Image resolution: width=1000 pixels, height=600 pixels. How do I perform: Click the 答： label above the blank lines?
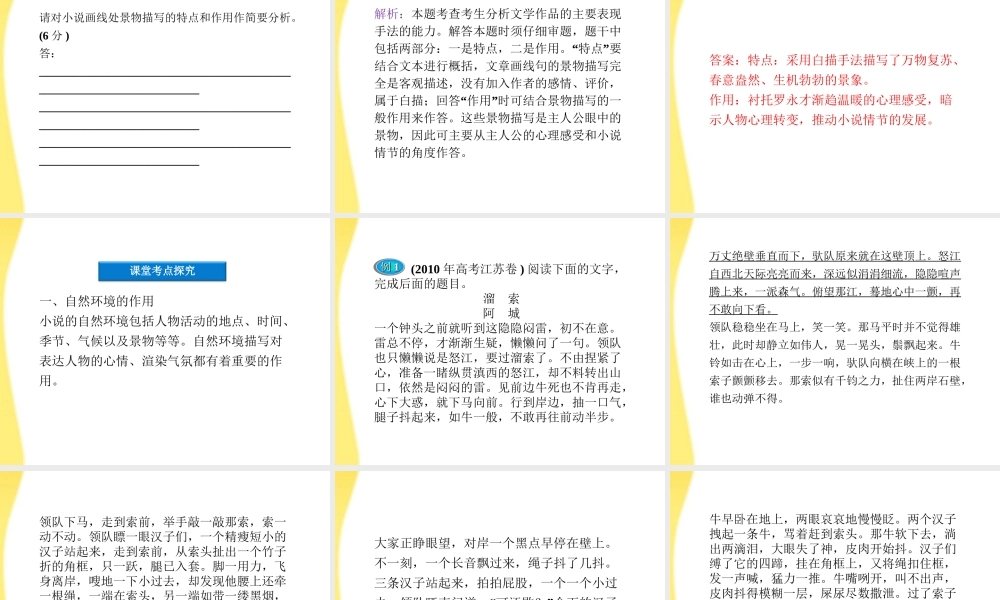(x=47, y=53)
